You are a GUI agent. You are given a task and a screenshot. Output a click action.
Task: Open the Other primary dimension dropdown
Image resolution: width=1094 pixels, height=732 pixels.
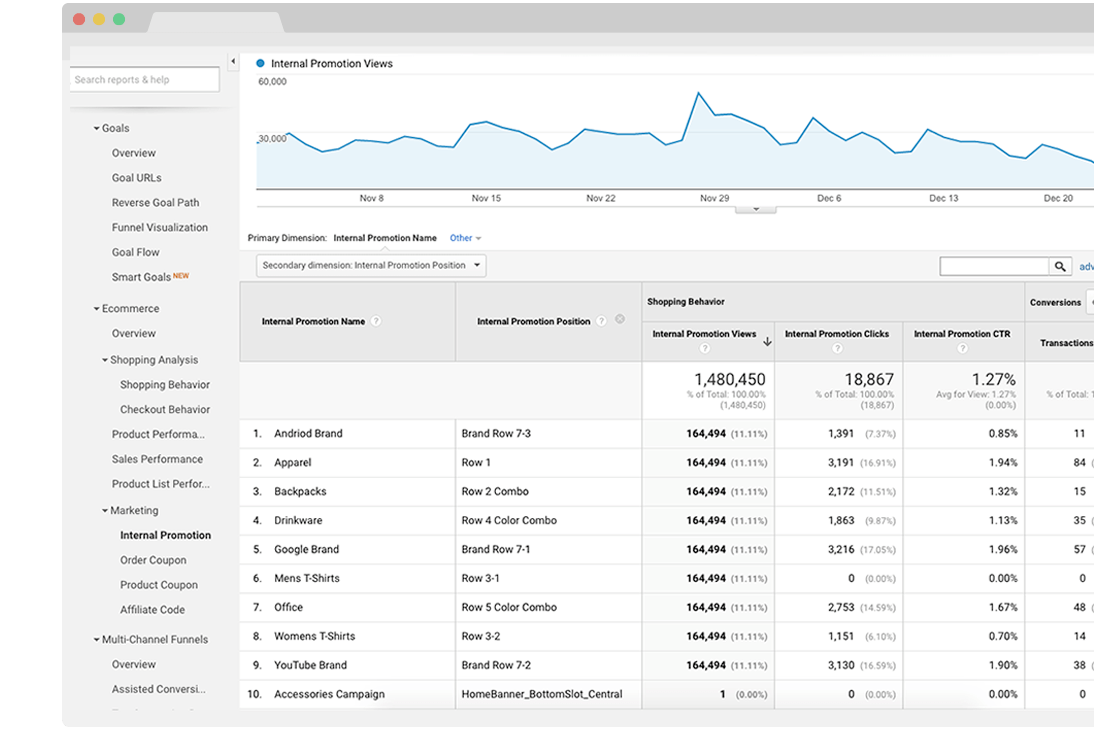coord(465,238)
